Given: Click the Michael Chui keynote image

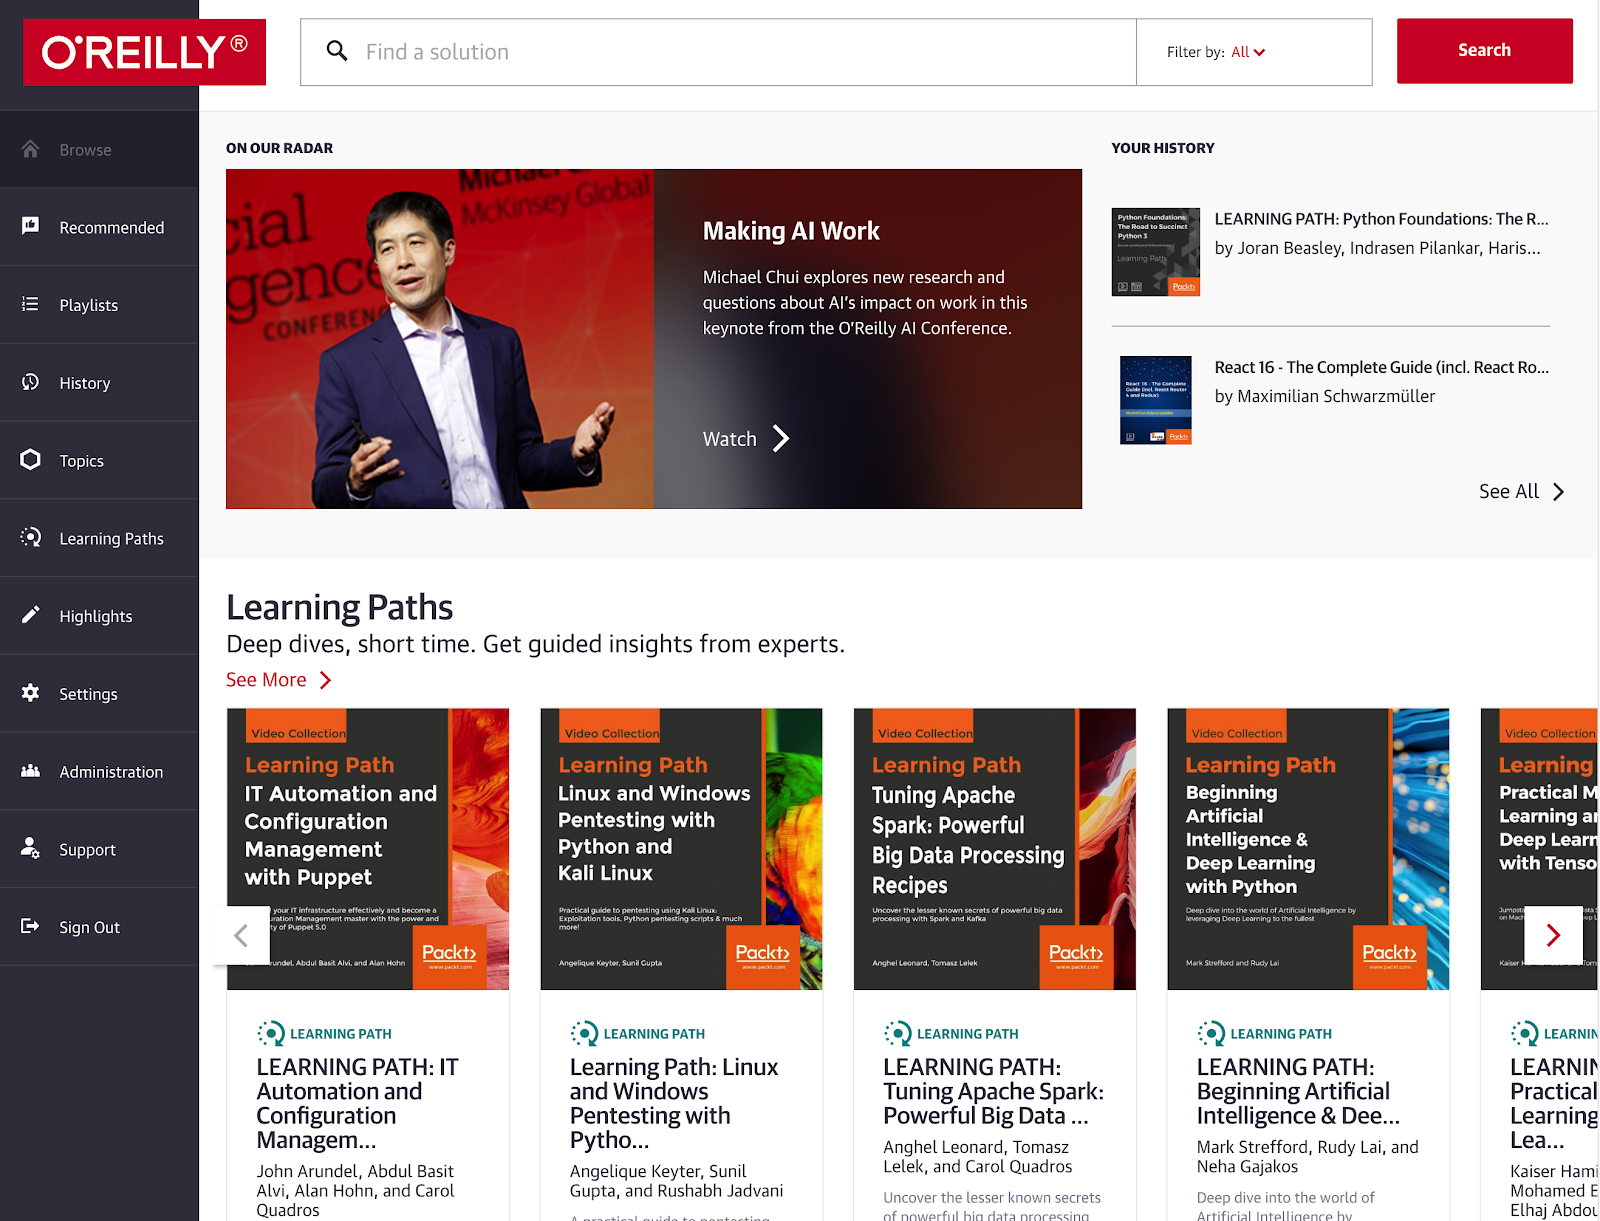Looking at the screenshot, I should [x=440, y=339].
